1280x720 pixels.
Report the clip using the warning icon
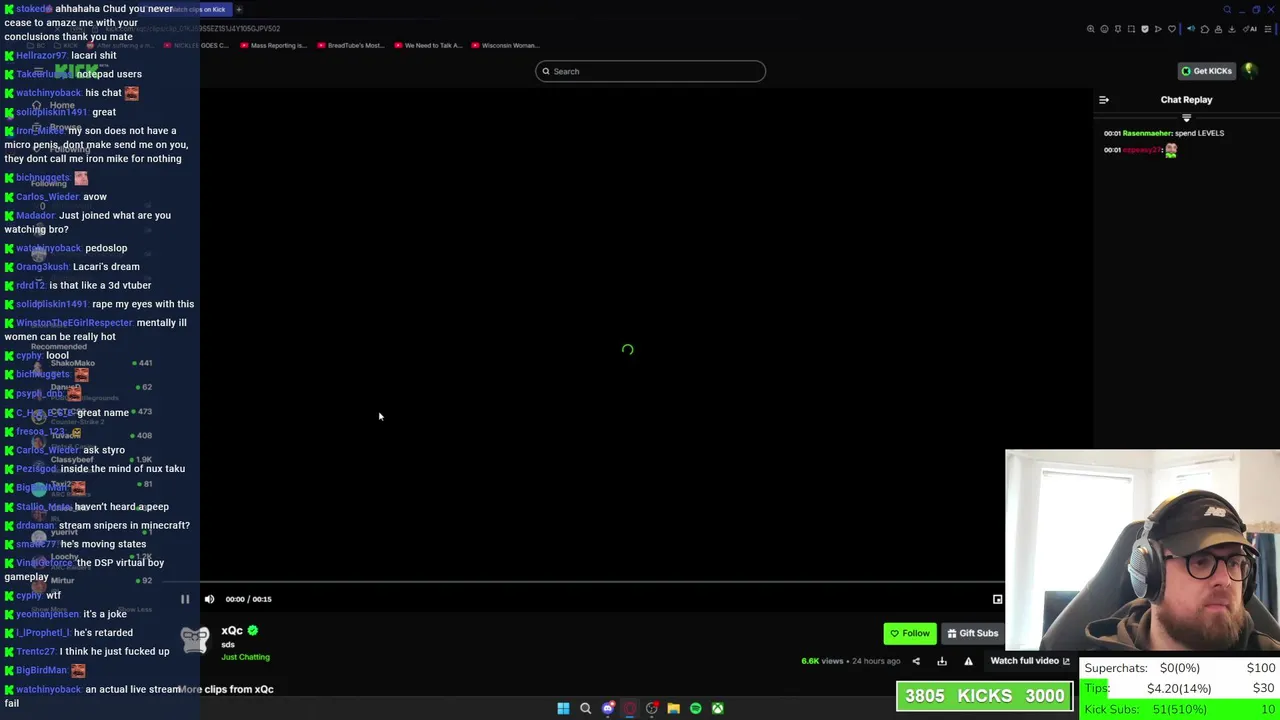pyautogui.click(x=968, y=661)
